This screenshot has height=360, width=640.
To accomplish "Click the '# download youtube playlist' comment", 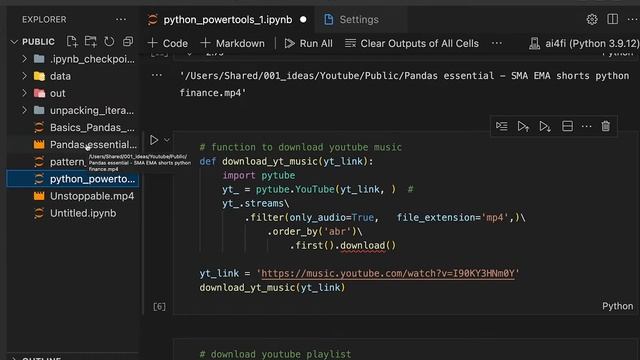I will (275, 353).
